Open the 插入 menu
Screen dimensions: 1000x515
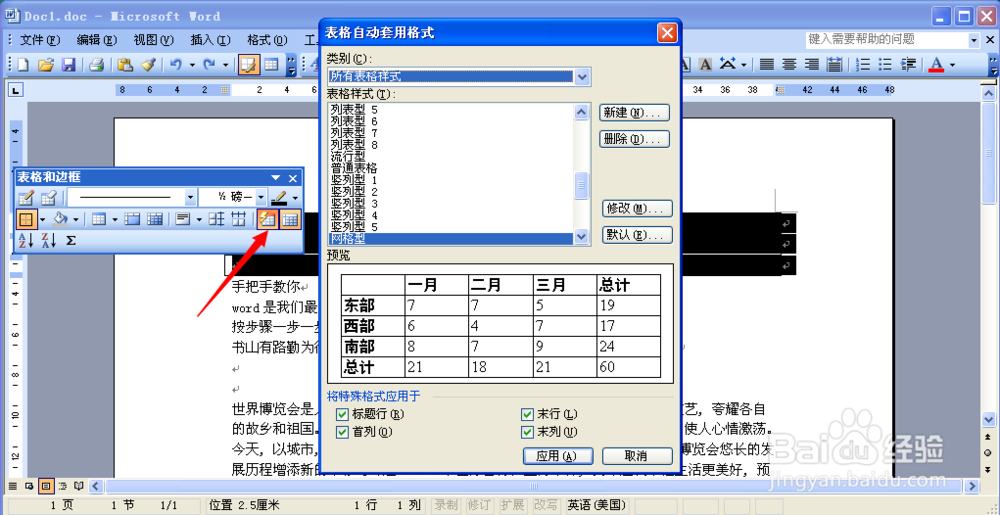pos(210,40)
